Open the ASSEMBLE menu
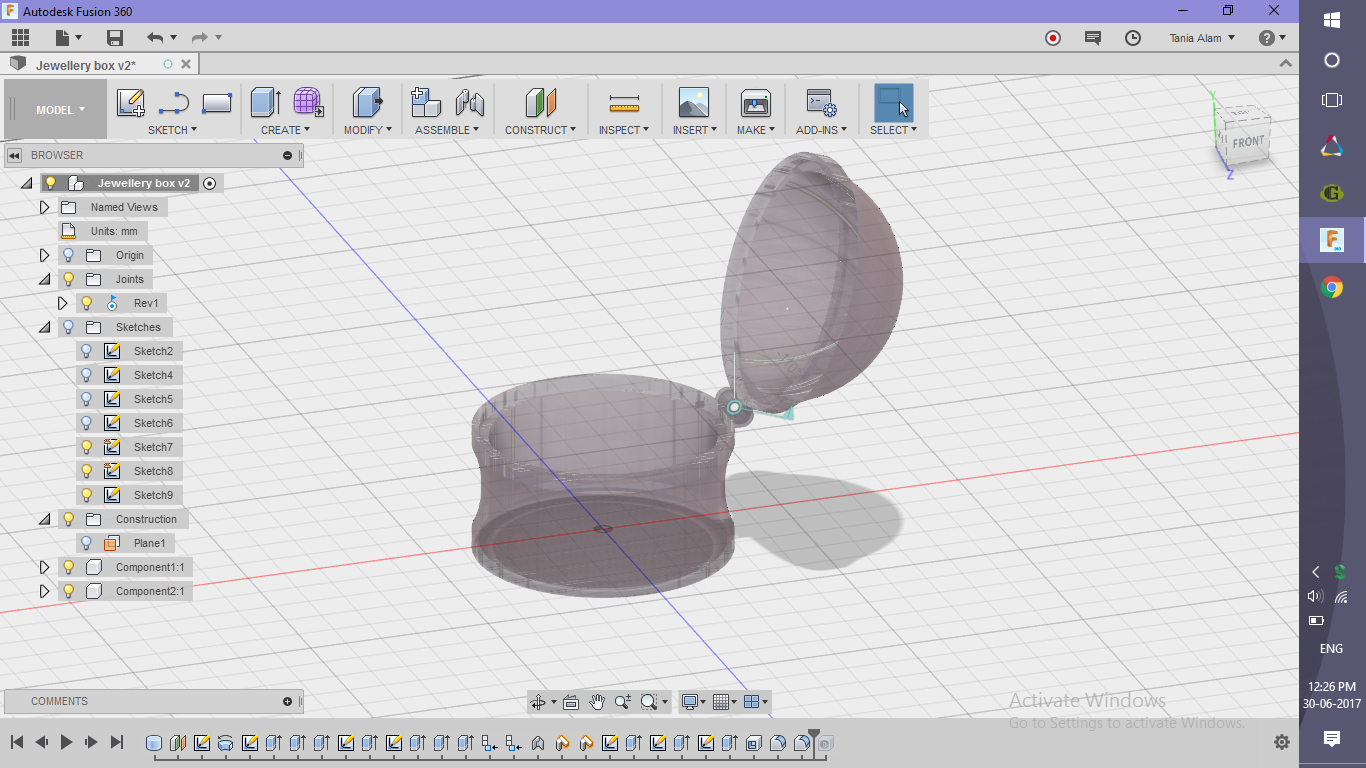Image resolution: width=1366 pixels, height=768 pixels. pyautogui.click(x=447, y=130)
